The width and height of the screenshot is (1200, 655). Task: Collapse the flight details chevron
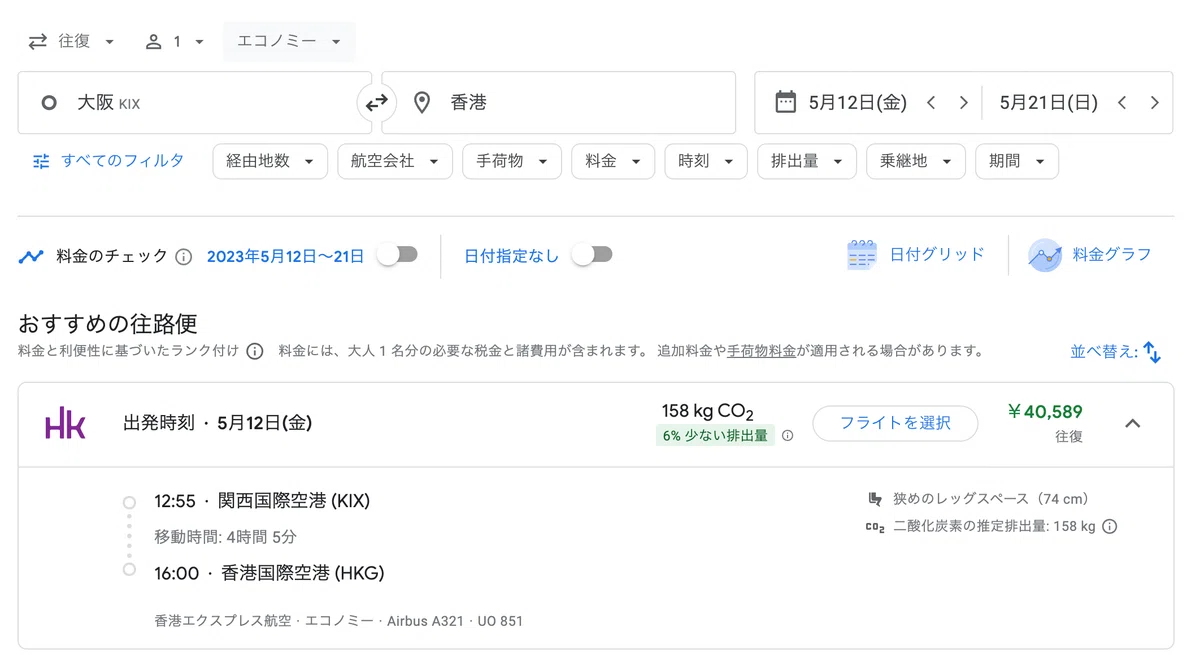pyautogui.click(x=1132, y=423)
